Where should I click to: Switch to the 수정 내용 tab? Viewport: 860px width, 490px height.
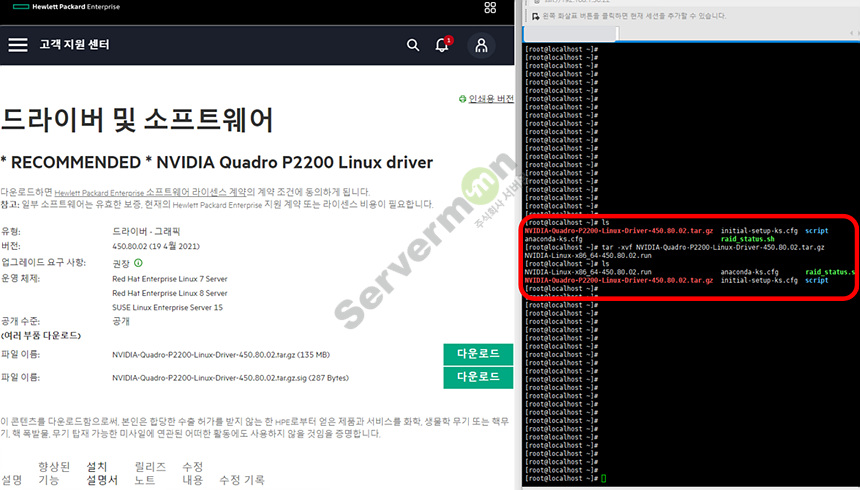(x=193, y=473)
